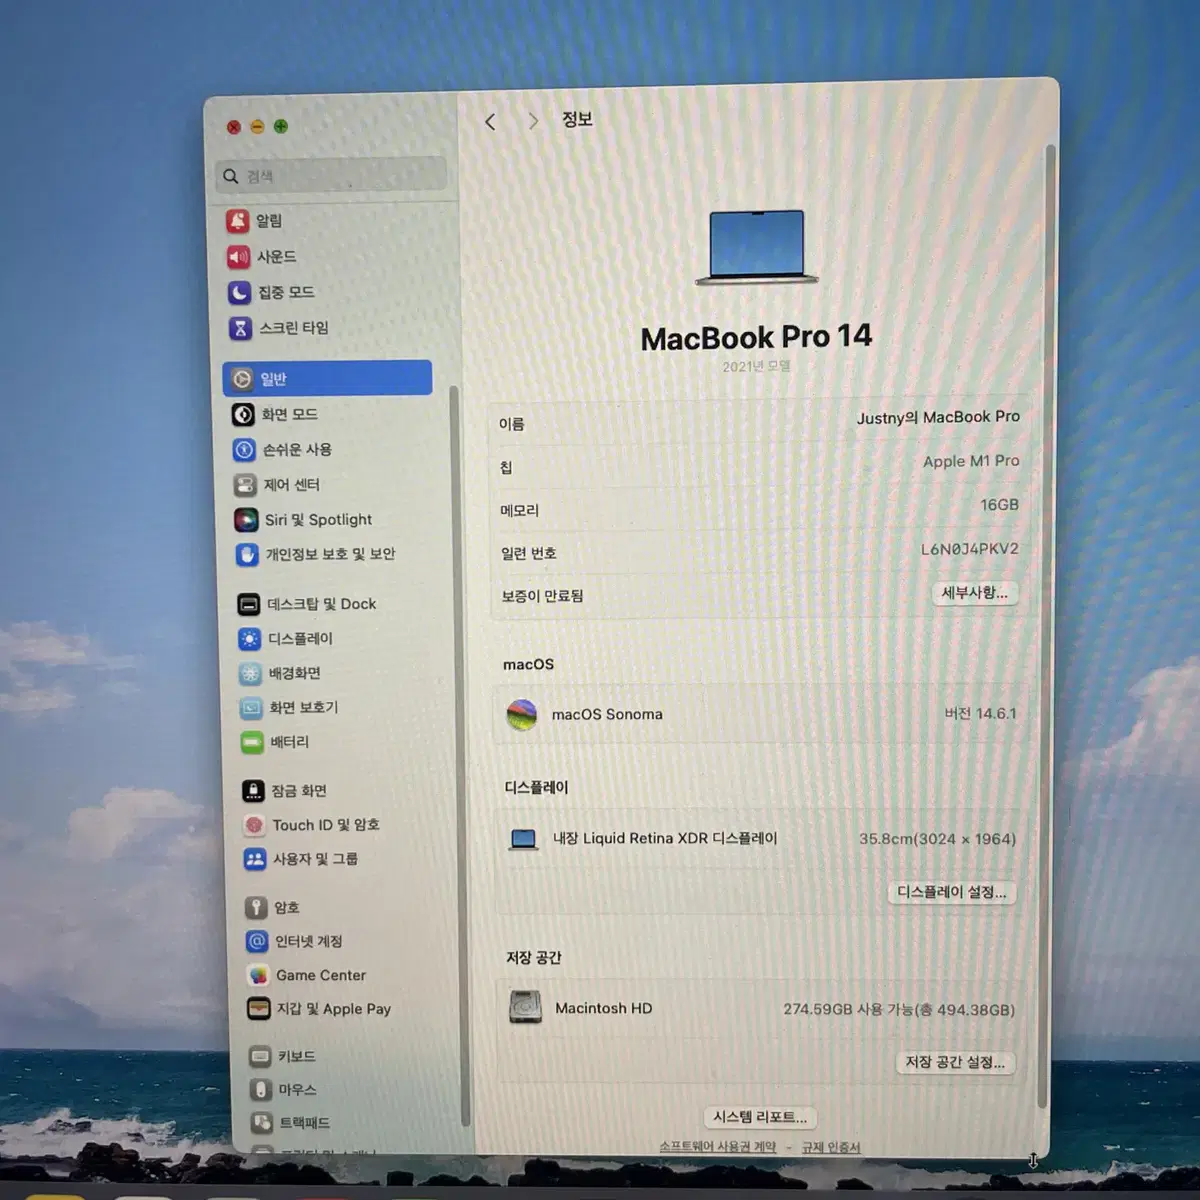Click the chip value Apple M1 Pro
Image resolution: width=1200 pixels, height=1200 pixels.
tap(971, 461)
